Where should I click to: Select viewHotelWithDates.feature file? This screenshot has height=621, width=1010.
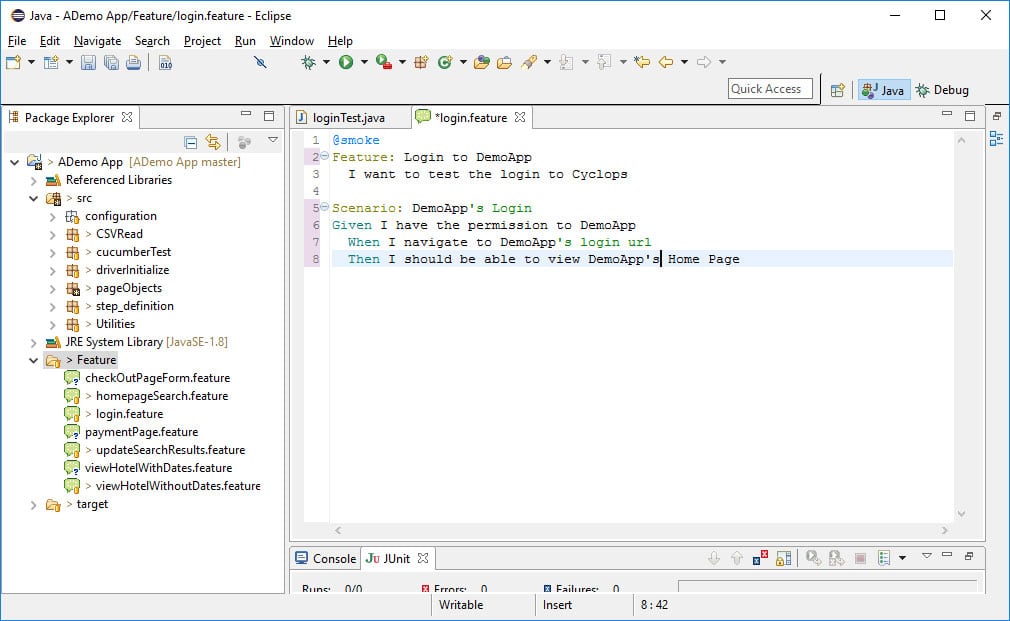pos(158,468)
